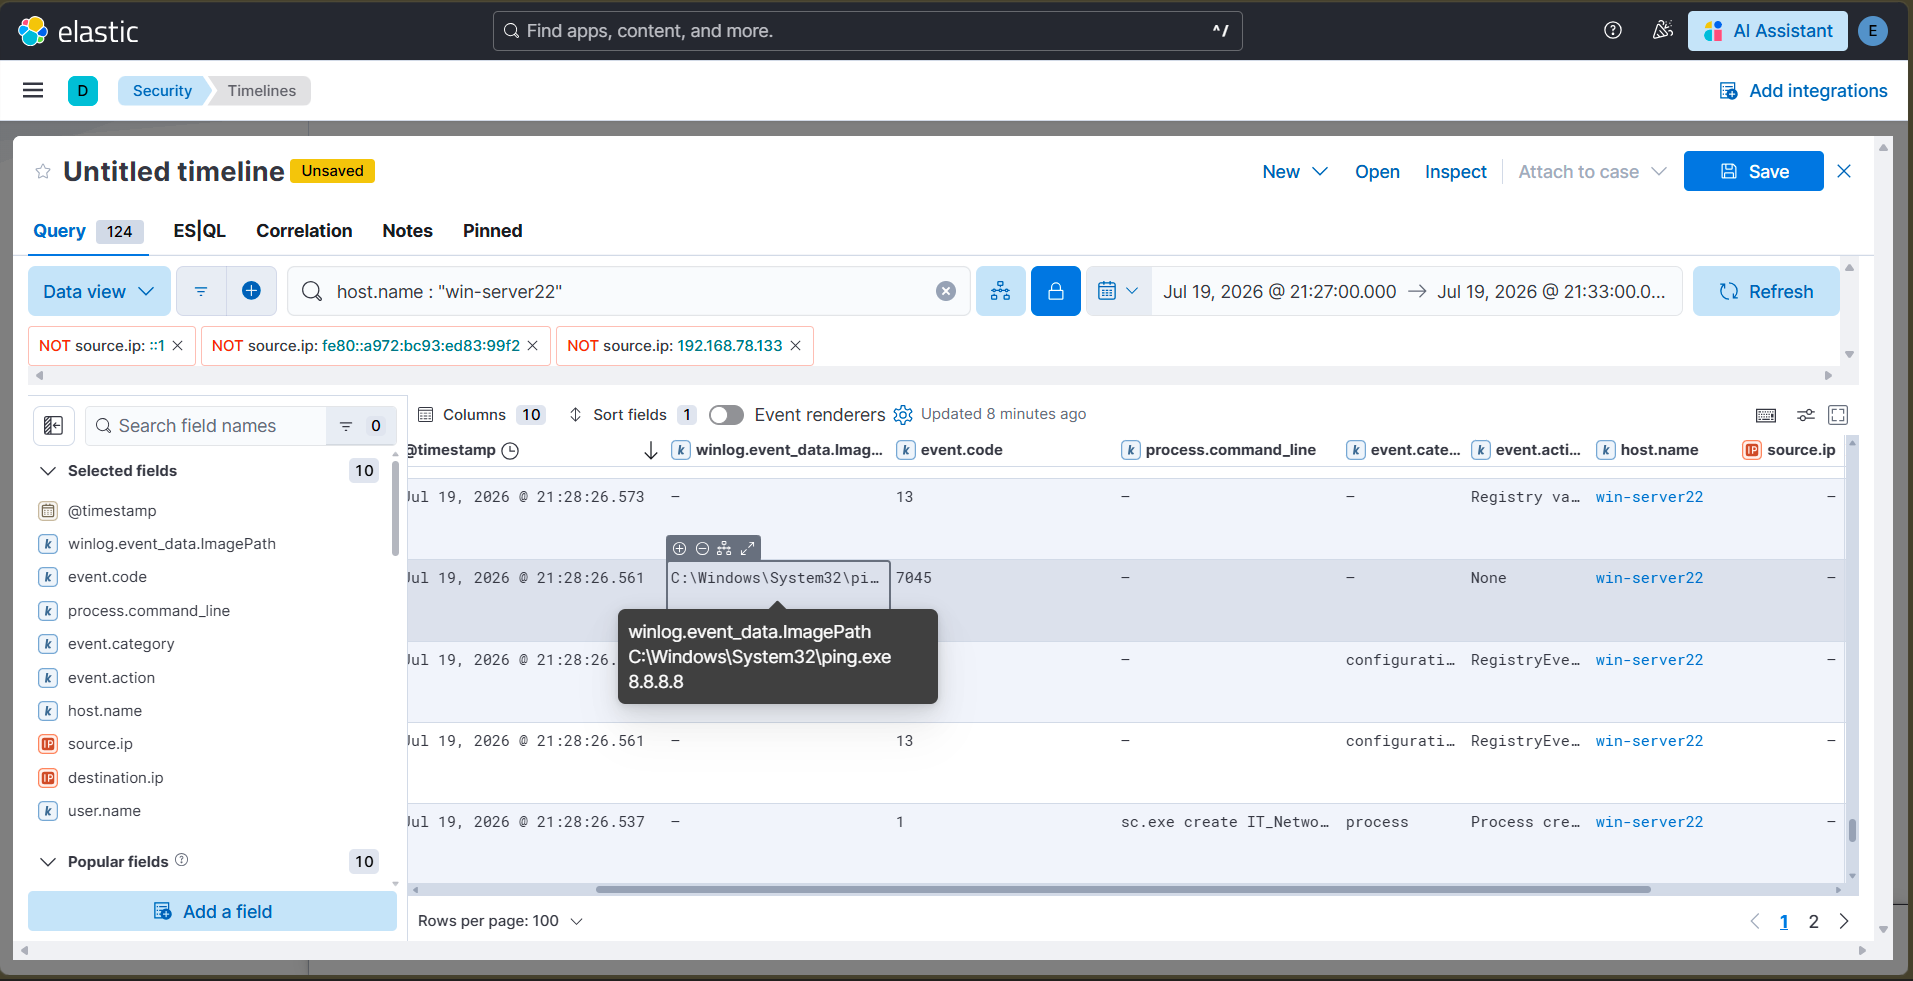Toggle the date lock button
The width and height of the screenshot is (1913, 981).
1055,291
